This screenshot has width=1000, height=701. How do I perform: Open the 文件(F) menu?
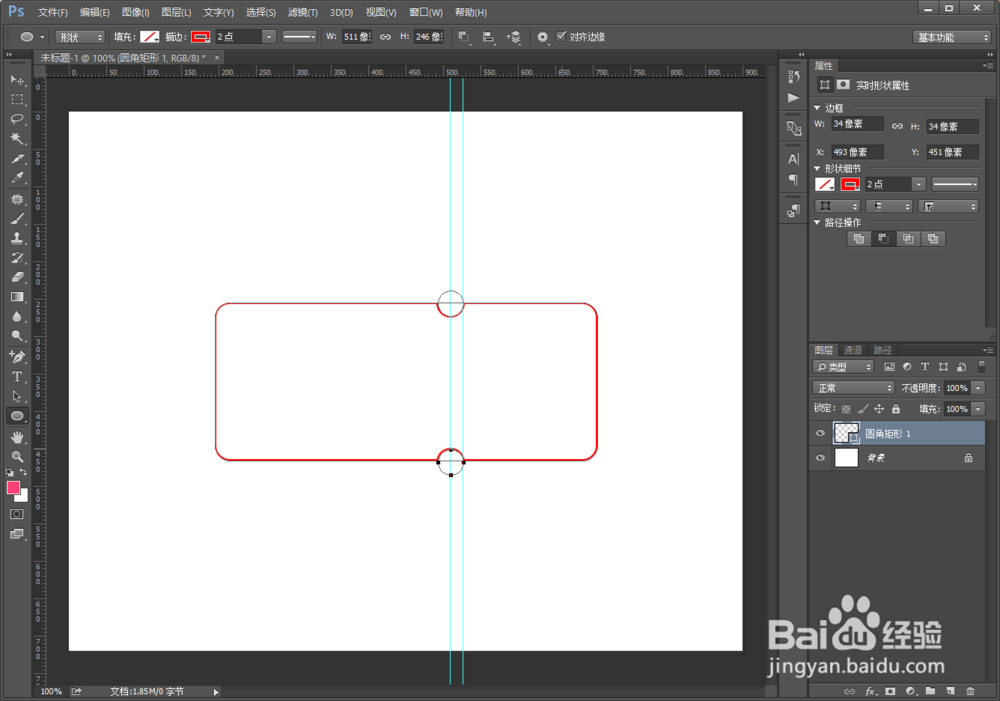point(53,12)
